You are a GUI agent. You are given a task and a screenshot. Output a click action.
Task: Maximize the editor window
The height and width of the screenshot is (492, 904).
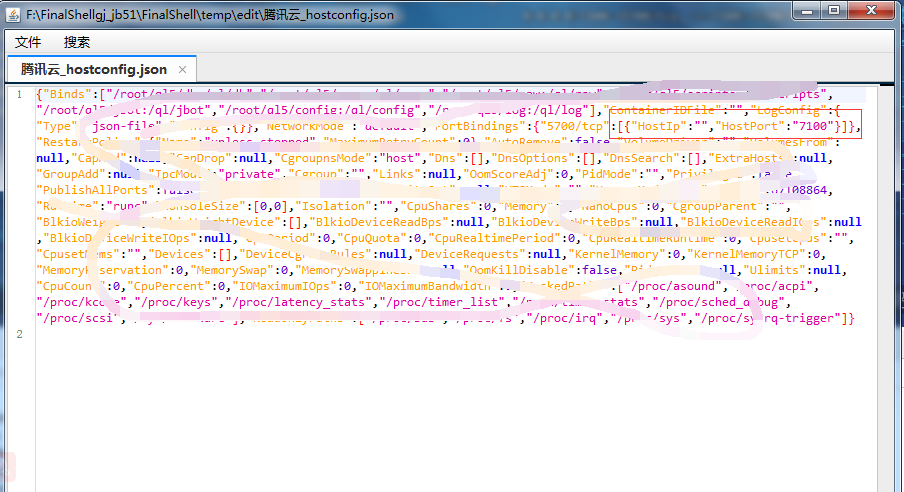[x=834, y=10]
